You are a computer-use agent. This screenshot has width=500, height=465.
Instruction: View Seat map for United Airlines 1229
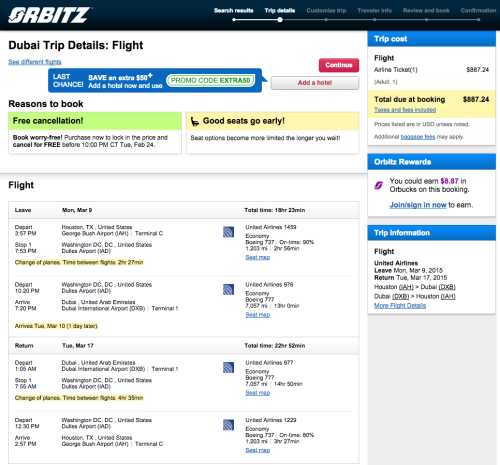[258, 450]
